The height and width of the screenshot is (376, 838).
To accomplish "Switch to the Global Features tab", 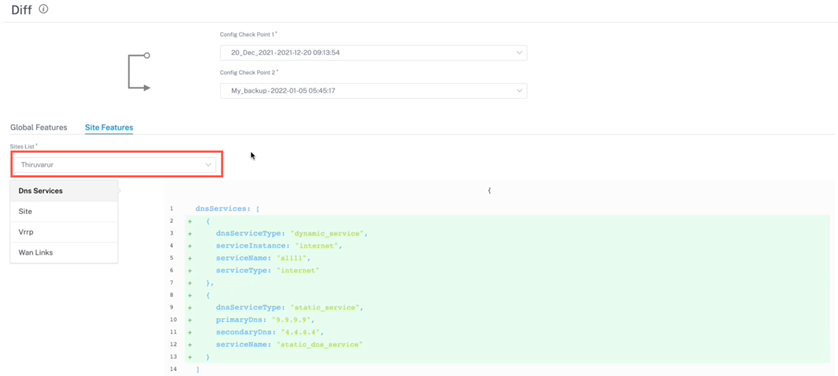I will (x=38, y=127).
